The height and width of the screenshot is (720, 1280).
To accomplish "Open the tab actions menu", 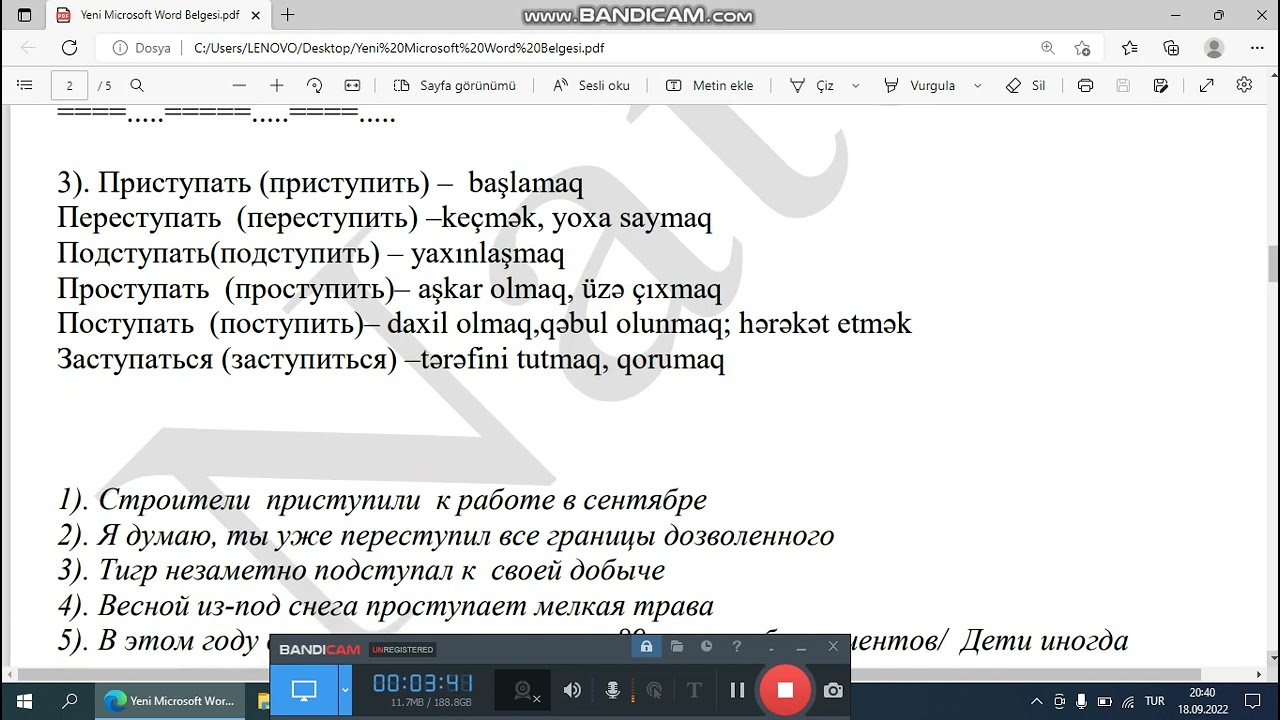I will click(25, 15).
